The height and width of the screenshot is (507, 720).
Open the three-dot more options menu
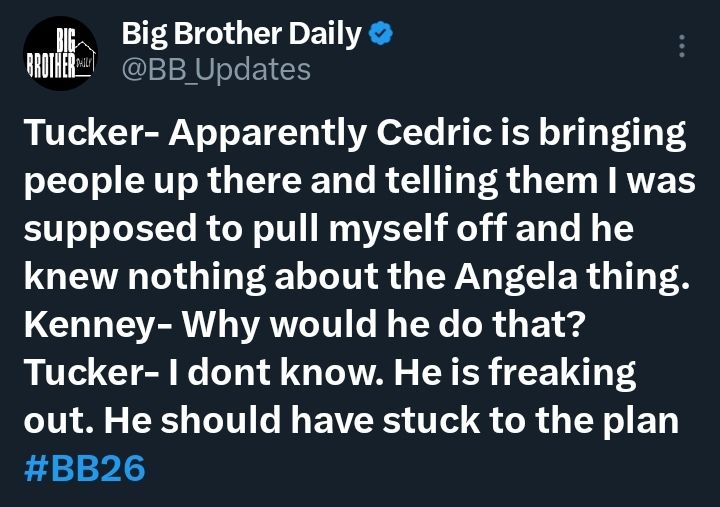coord(682,46)
